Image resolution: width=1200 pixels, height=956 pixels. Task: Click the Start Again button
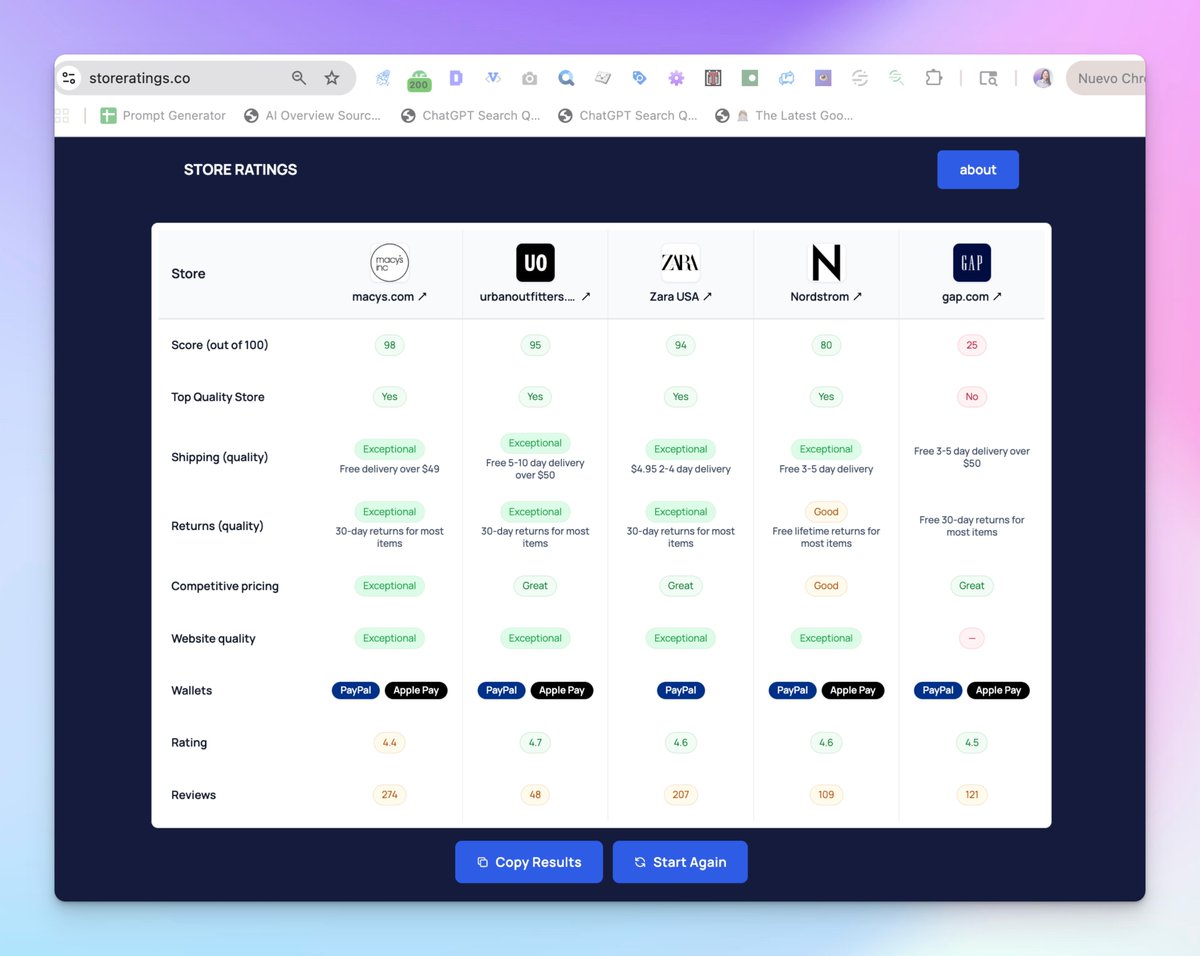tap(680, 862)
